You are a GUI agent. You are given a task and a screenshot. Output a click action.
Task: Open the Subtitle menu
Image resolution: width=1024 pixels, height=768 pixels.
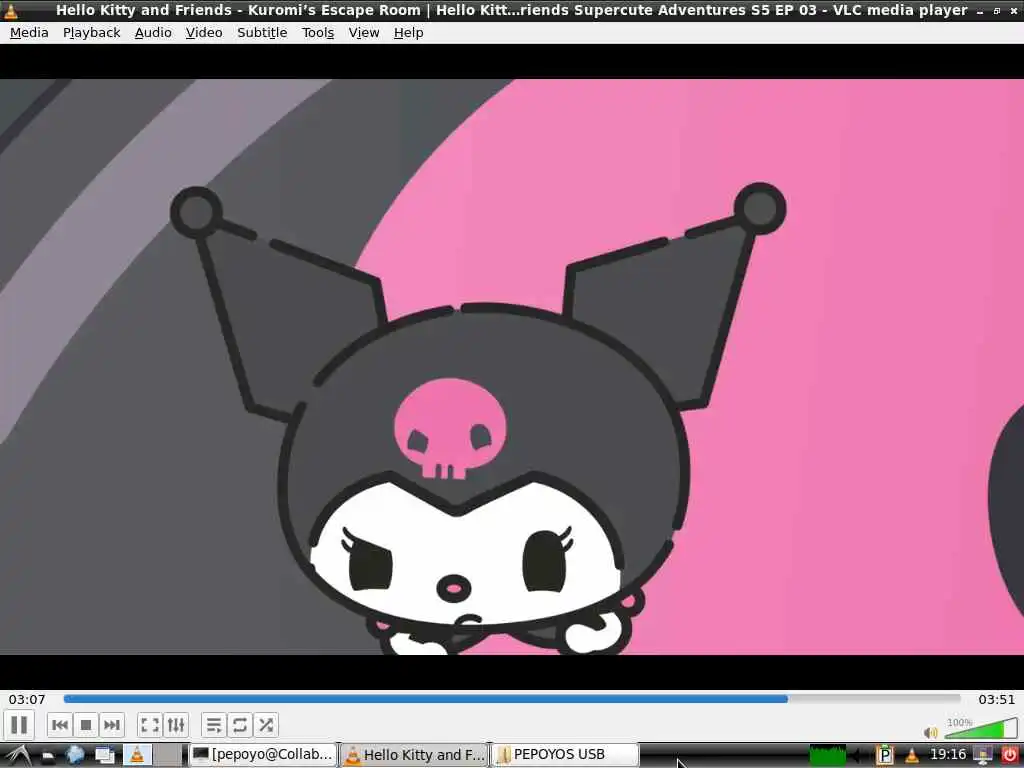[262, 33]
